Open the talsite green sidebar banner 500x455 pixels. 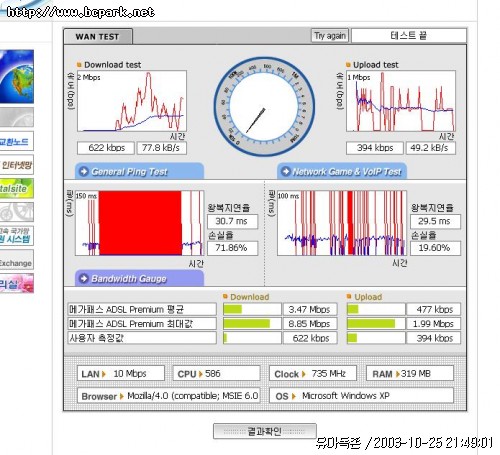(17, 188)
